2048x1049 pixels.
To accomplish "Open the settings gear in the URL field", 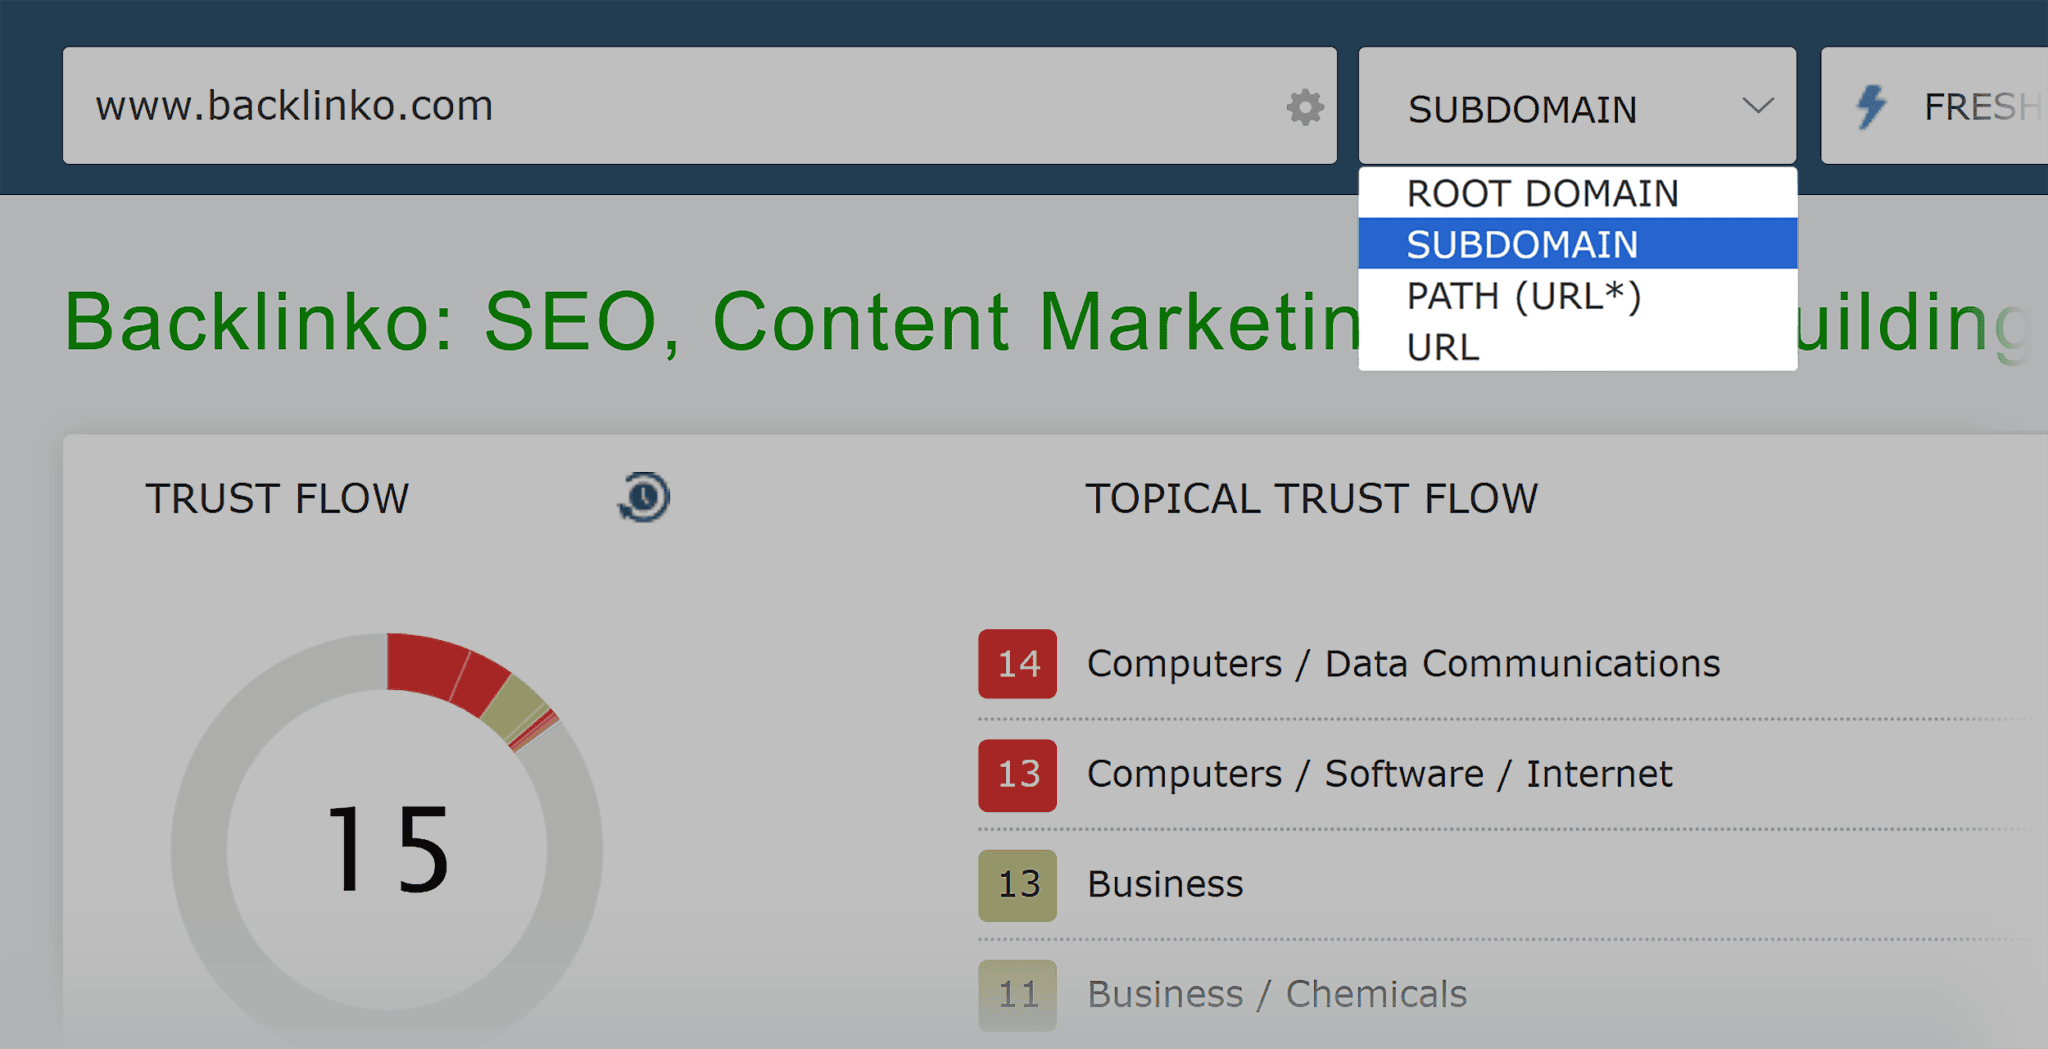I will tap(1304, 107).
